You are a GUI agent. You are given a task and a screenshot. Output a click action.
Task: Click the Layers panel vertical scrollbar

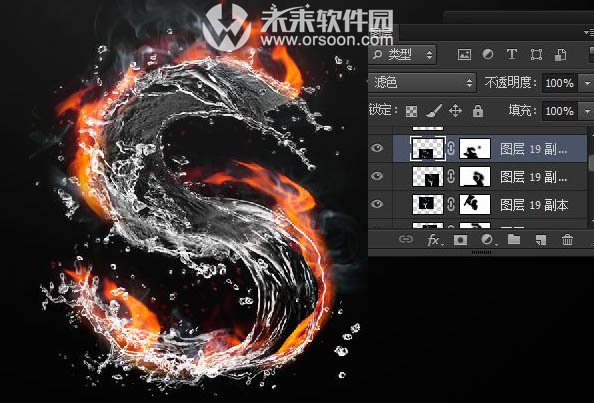tap(591, 163)
